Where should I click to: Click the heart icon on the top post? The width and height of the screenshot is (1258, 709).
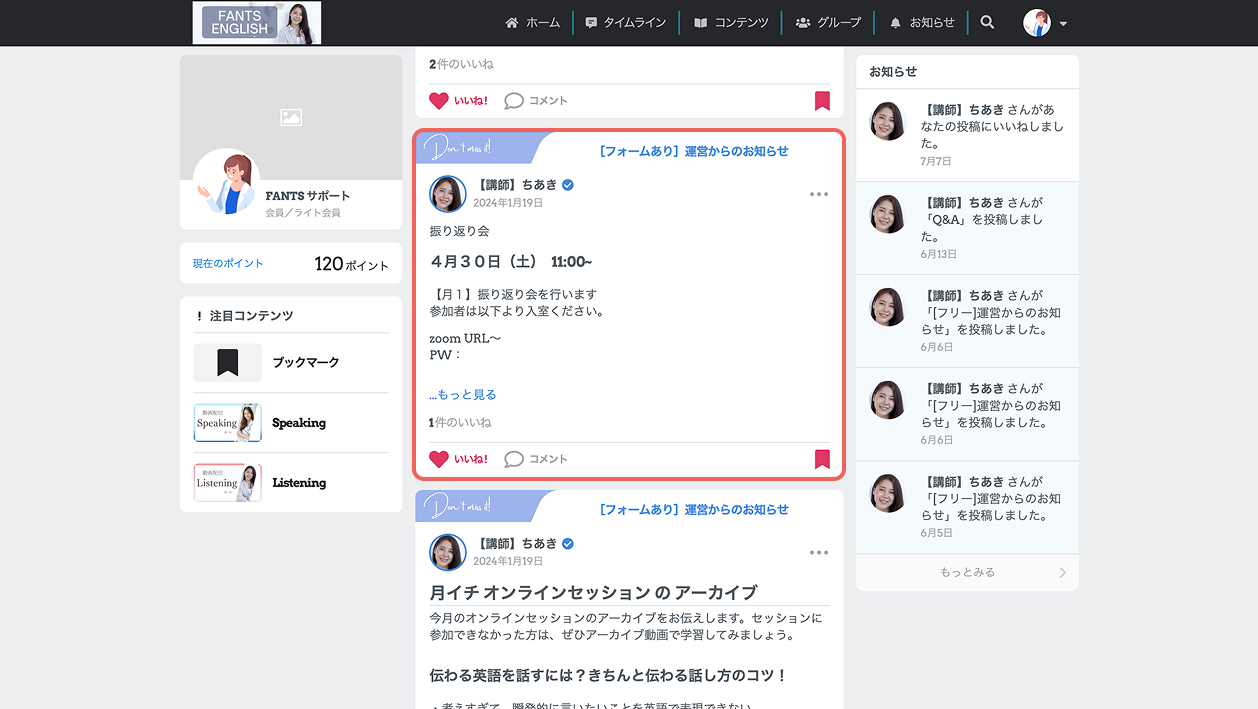pos(439,100)
